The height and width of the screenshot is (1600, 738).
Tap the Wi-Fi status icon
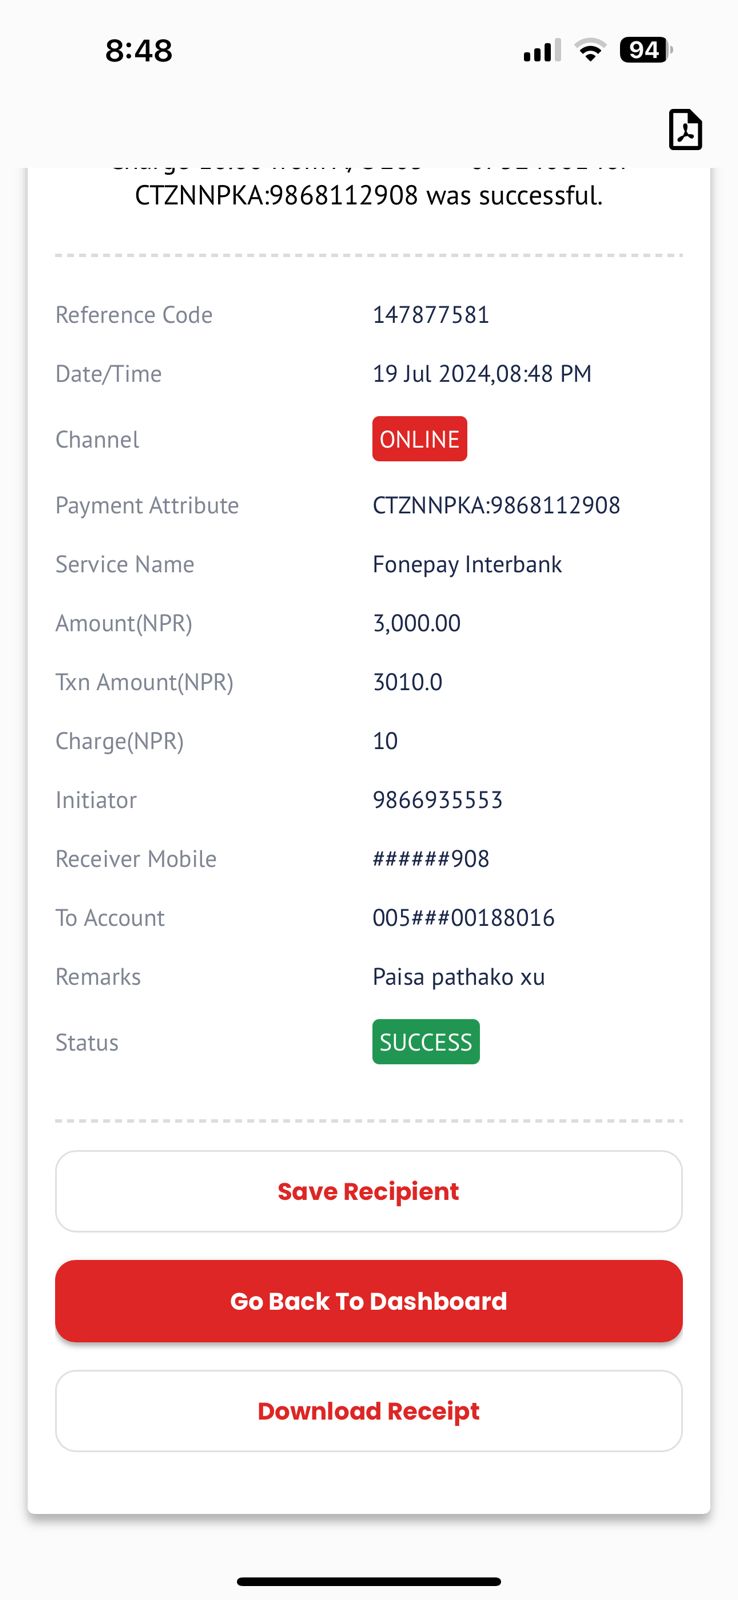(591, 50)
